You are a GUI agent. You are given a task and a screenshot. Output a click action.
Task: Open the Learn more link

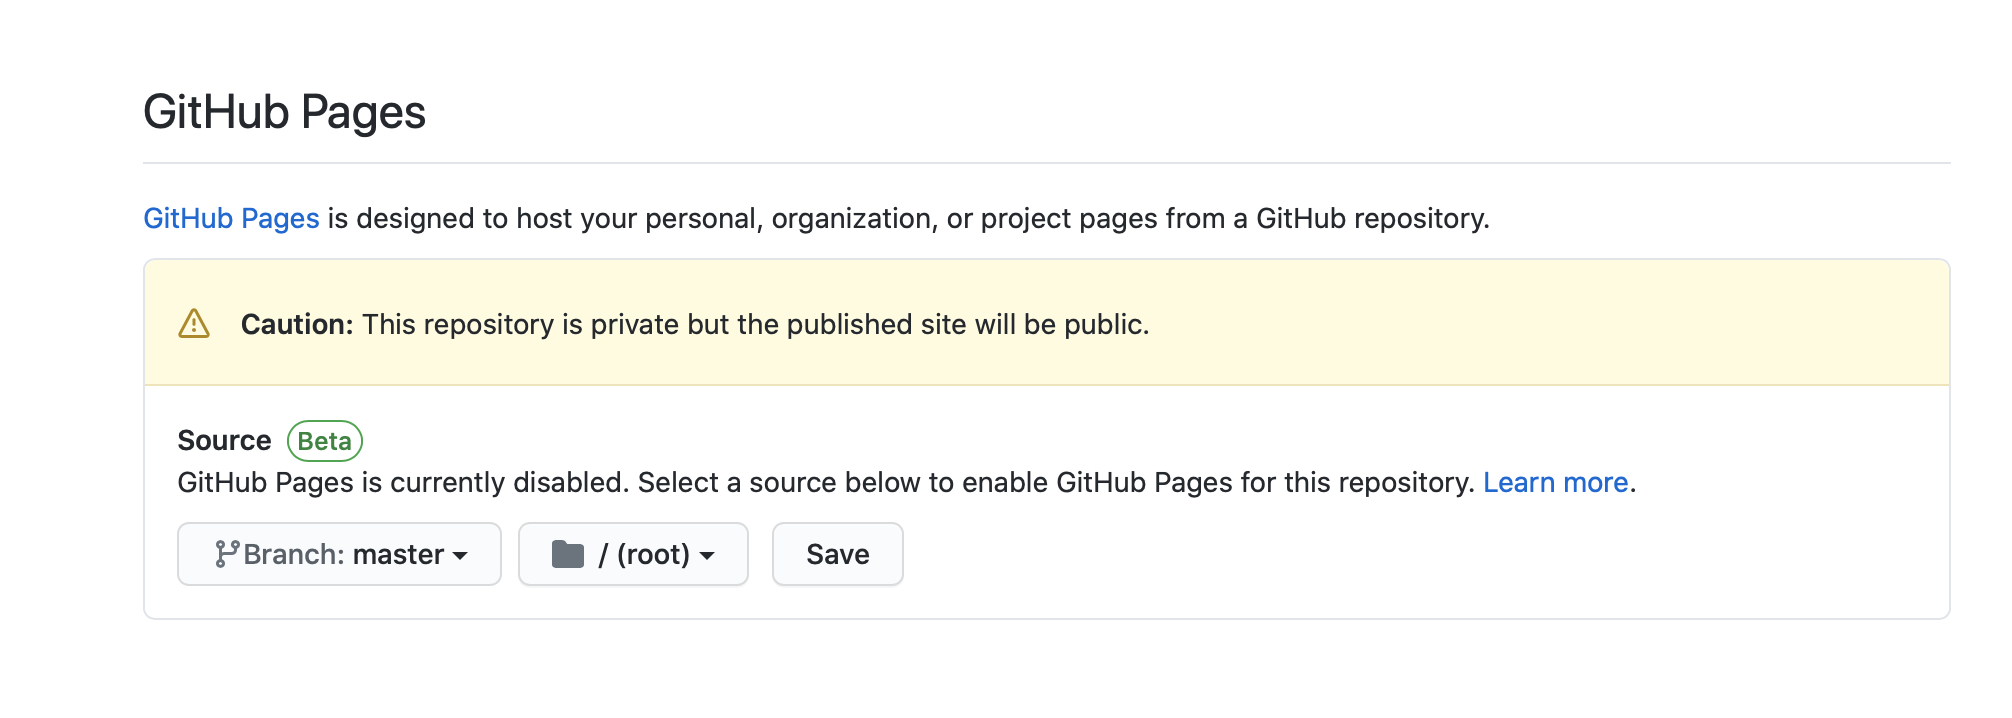[x=1555, y=483]
